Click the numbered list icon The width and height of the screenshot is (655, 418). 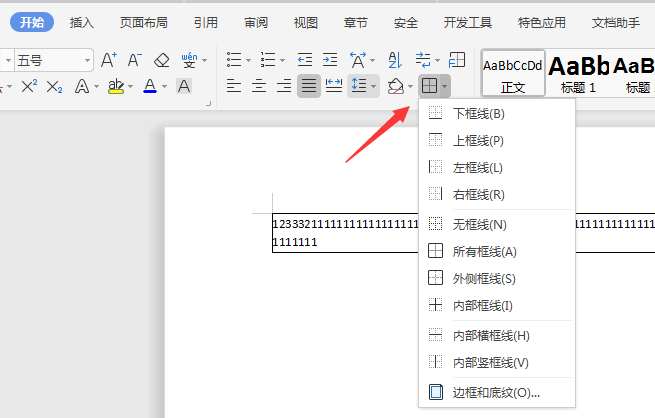pos(267,60)
